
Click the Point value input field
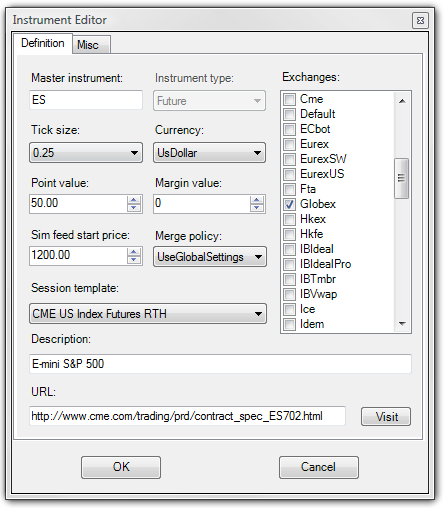coord(78,203)
